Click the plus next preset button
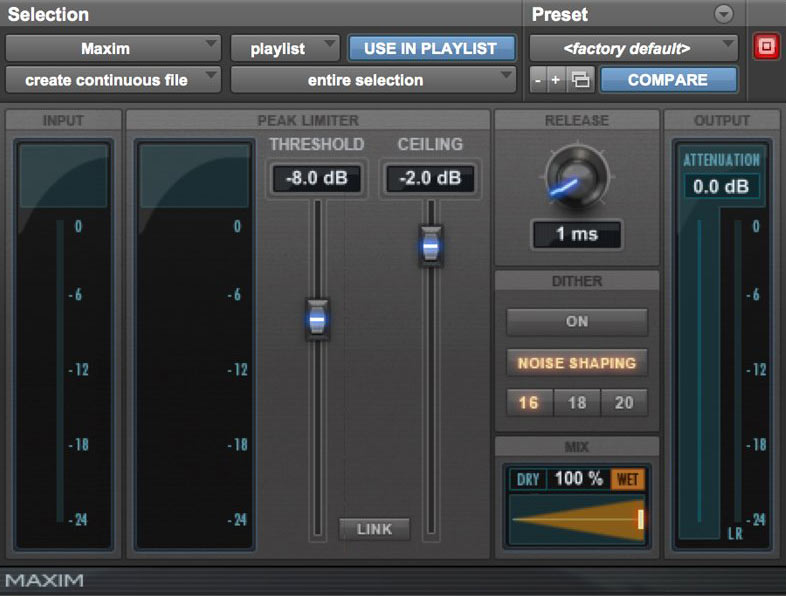786x596 pixels. (556, 80)
